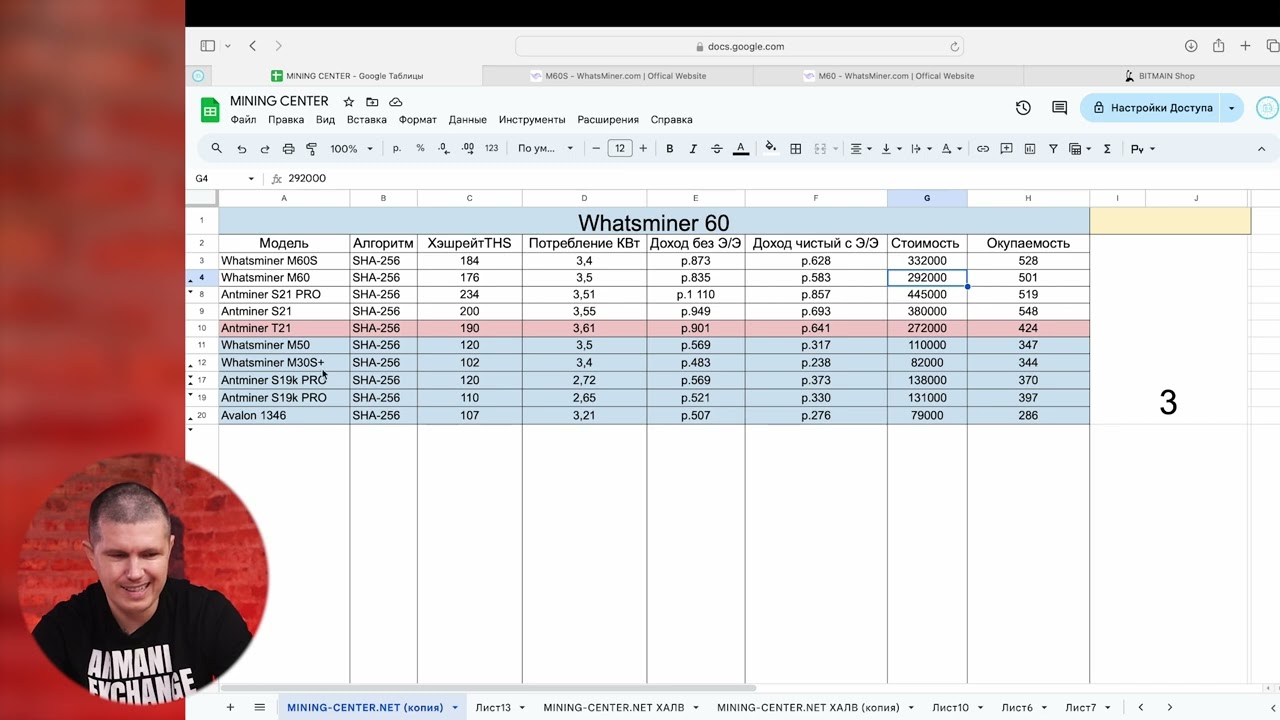The image size is (1280, 720).
Task: Open the borders tool
Action: 796,149
